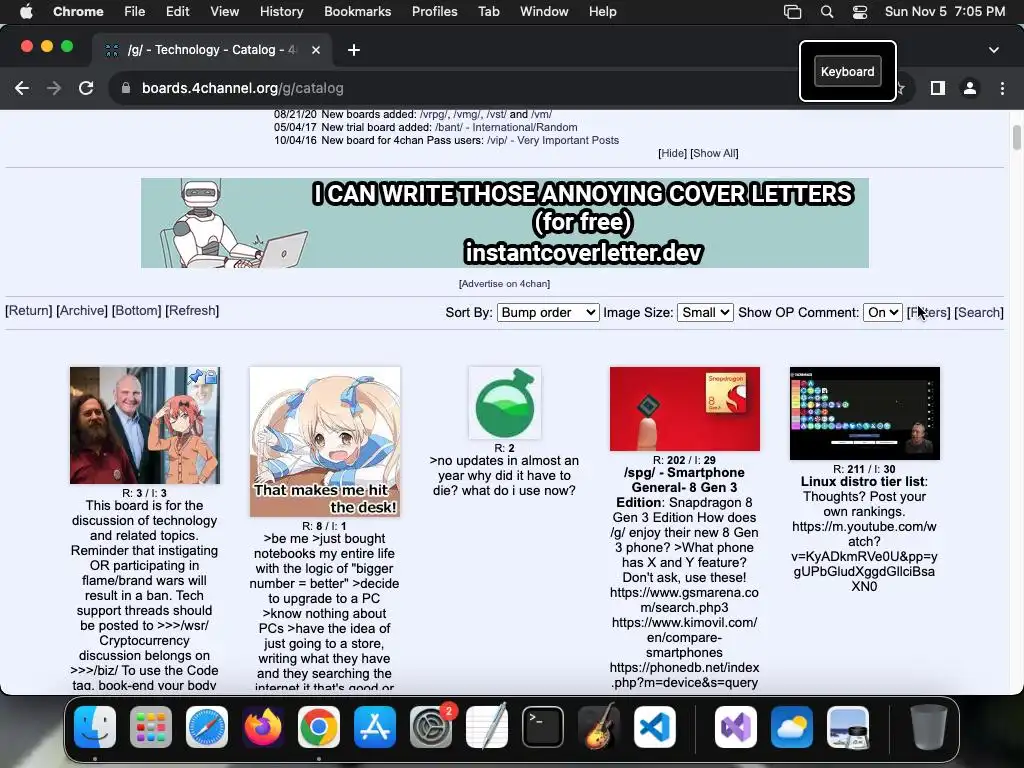The width and height of the screenshot is (1024, 768).
Task: Launch Firefox from the dock
Action: click(263, 727)
